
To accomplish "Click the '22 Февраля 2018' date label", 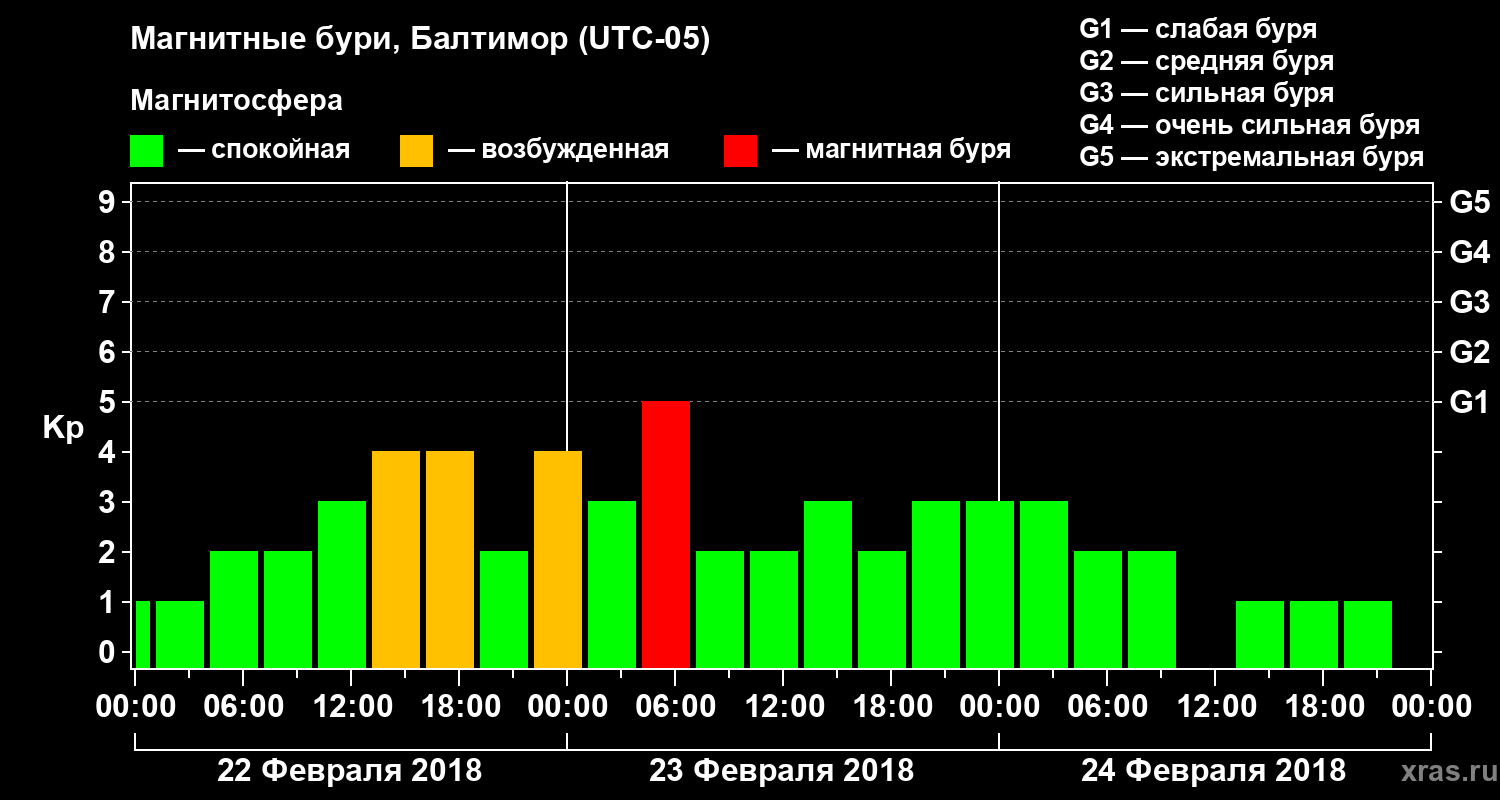I will point(350,771).
